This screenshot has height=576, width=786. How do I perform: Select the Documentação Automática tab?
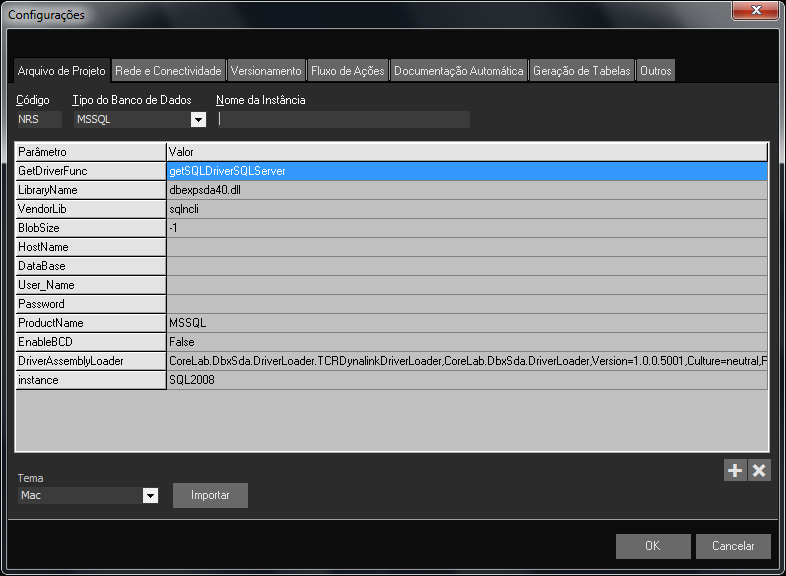[x=458, y=71]
